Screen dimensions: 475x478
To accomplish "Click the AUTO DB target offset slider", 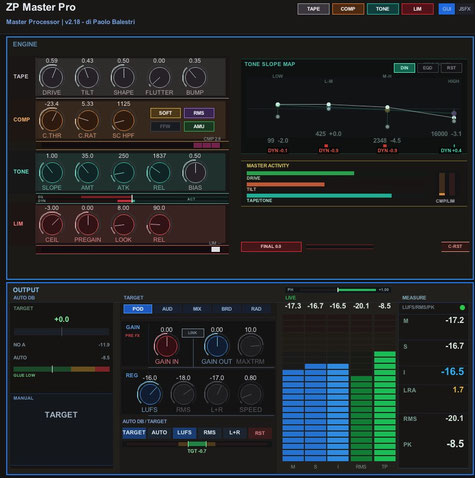I will coord(62,332).
